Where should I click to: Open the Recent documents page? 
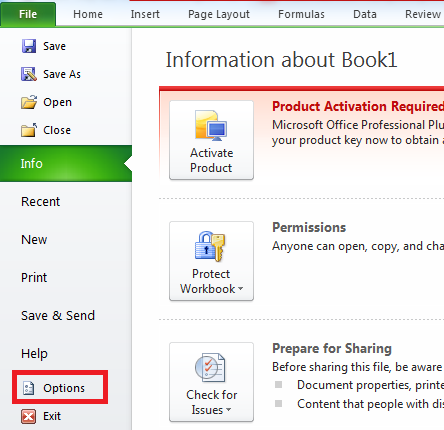(40, 202)
